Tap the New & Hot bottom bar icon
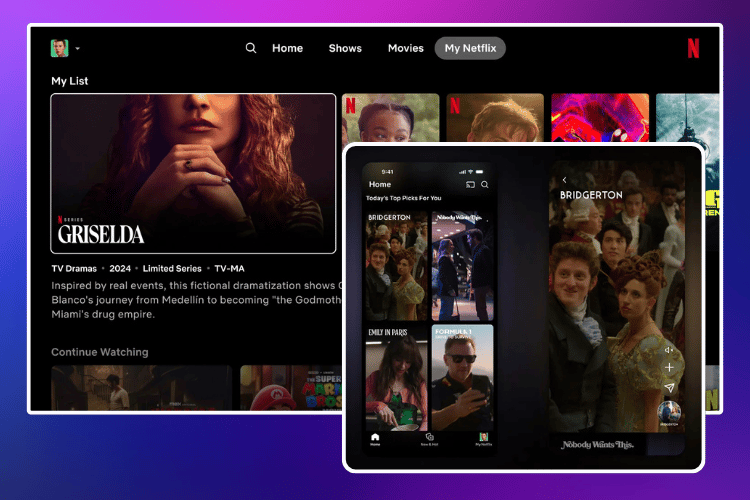The width and height of the screenshot is (750, 500). 430,439
